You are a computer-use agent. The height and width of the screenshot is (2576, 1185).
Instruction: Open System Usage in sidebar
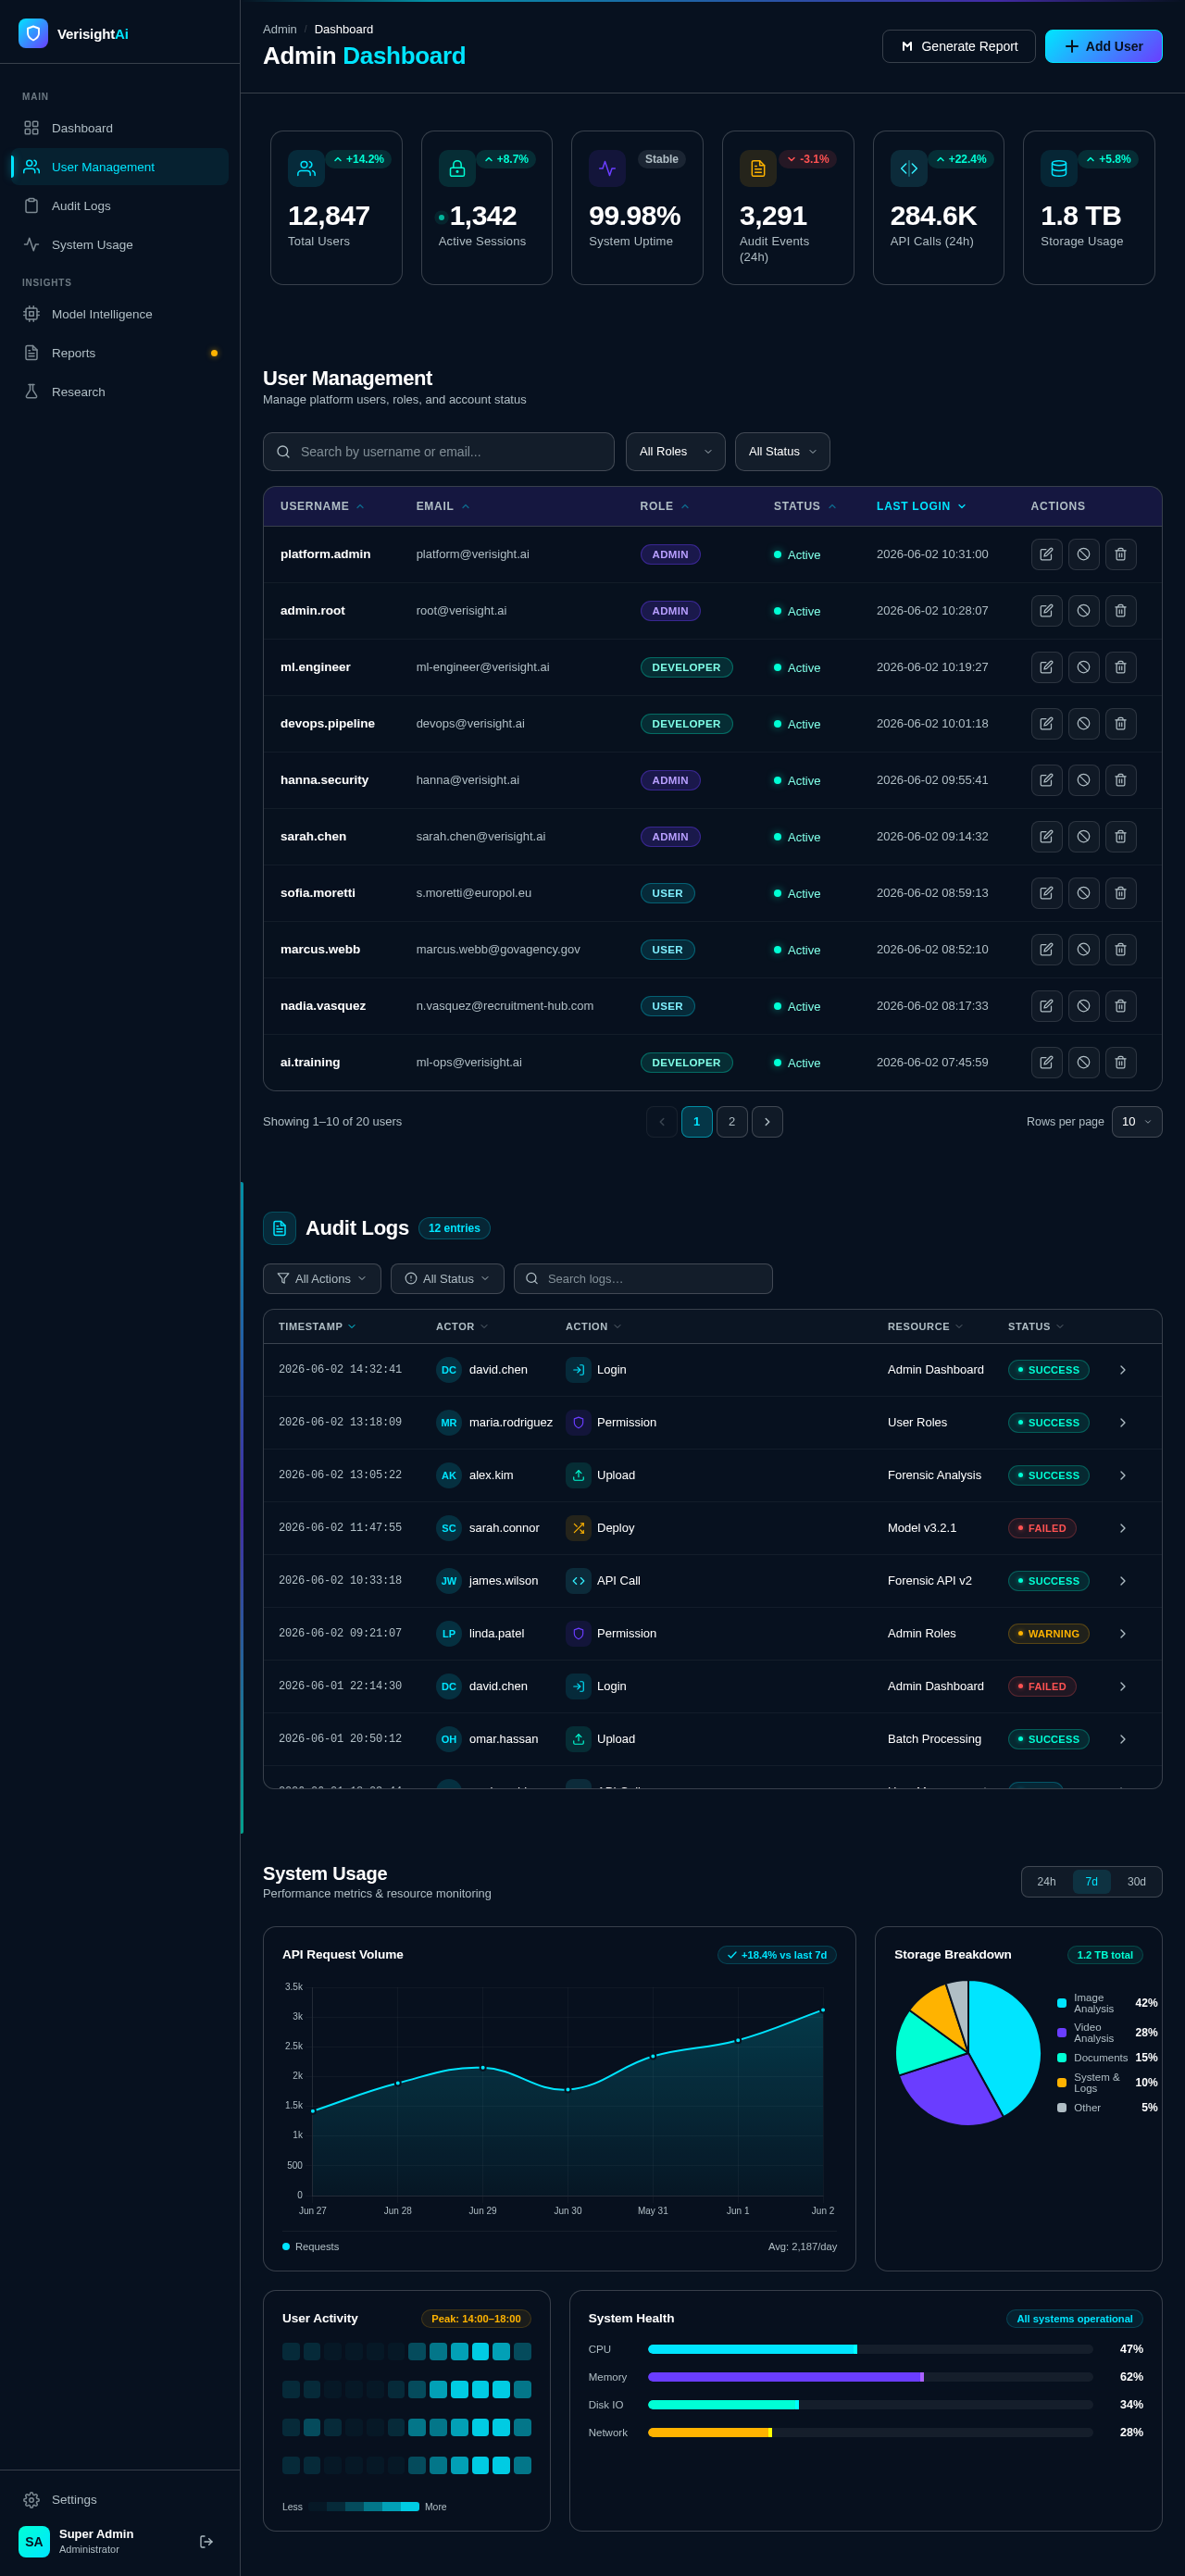point(120,245)
